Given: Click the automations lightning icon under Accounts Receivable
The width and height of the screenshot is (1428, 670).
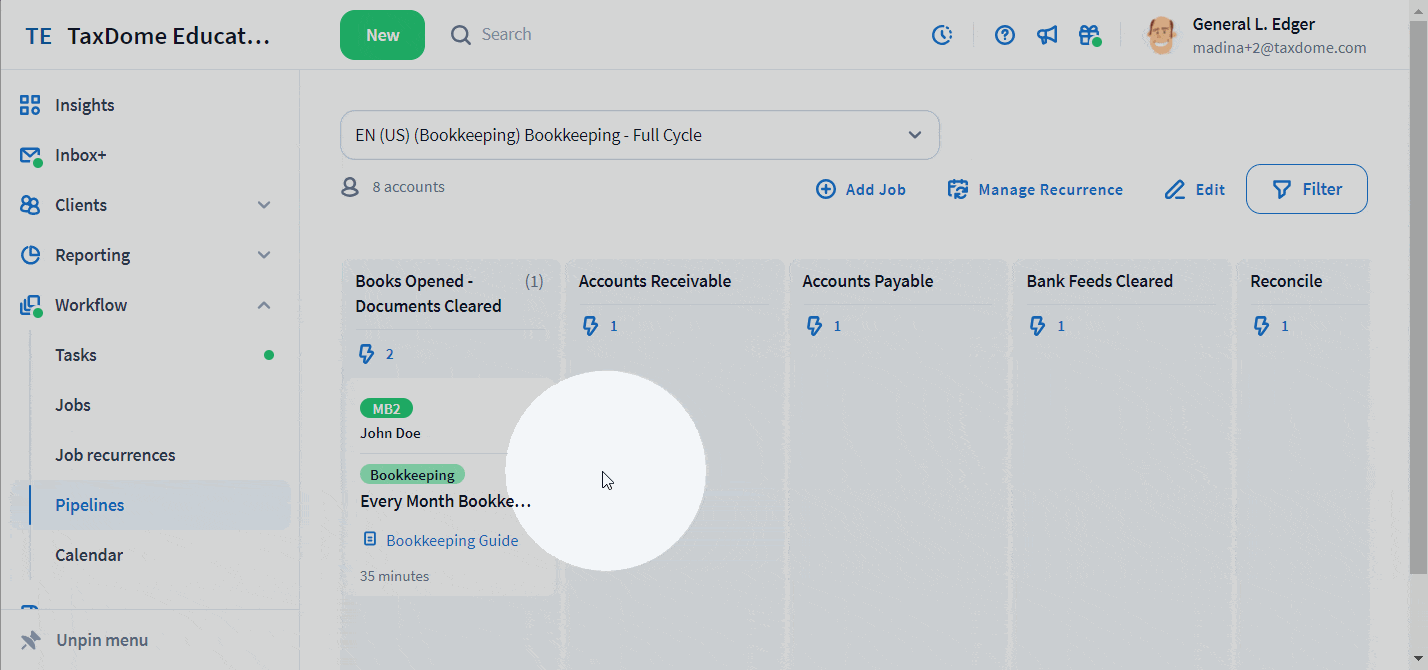Looking at the screenshot, I should (590, 326).
